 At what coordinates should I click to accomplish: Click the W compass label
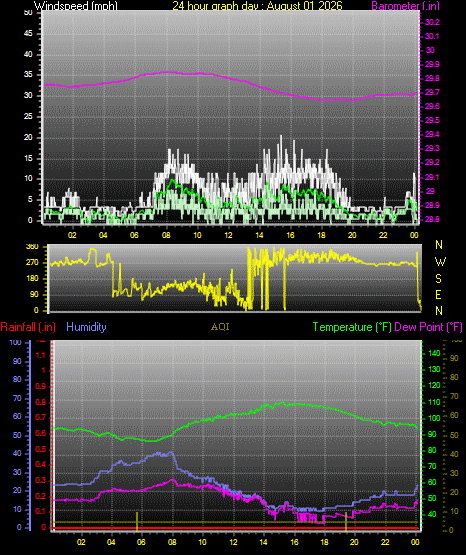[440, 262]
